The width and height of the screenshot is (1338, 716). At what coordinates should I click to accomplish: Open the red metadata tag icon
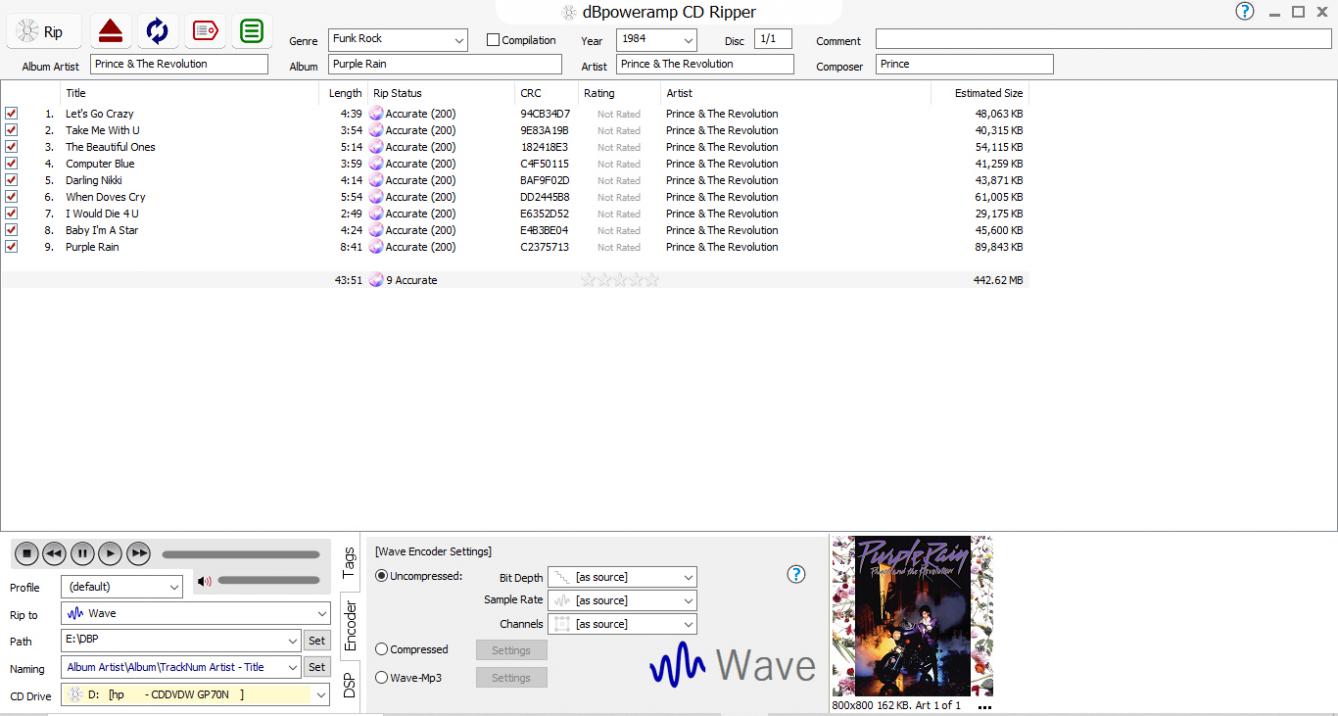pyautogui.click(x=204, y=32)
